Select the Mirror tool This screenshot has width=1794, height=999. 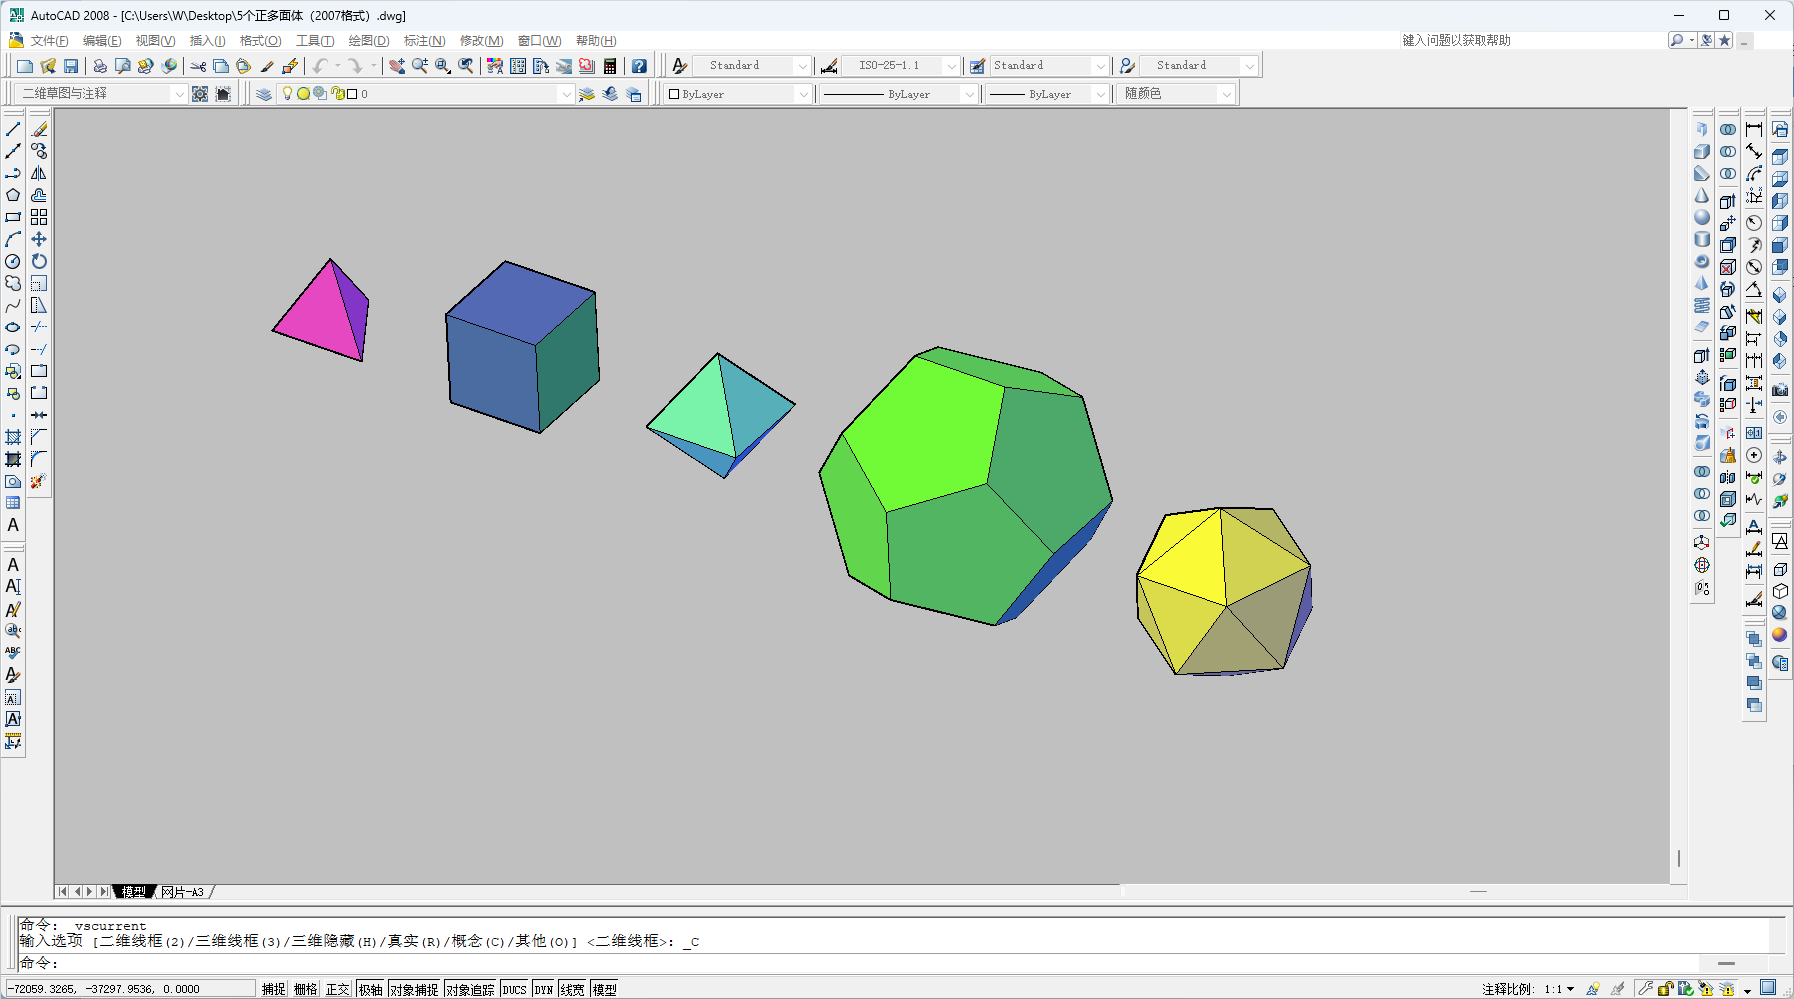point(39,173)
